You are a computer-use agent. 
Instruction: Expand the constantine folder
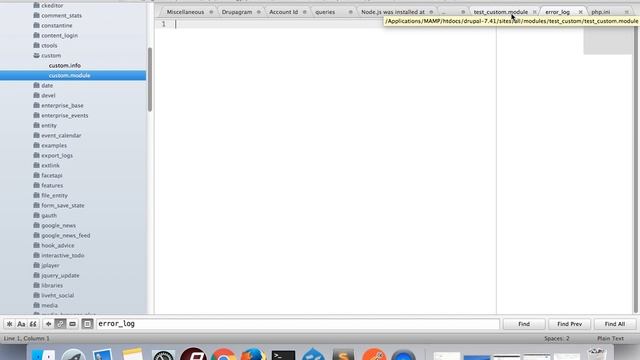[36, 25]
